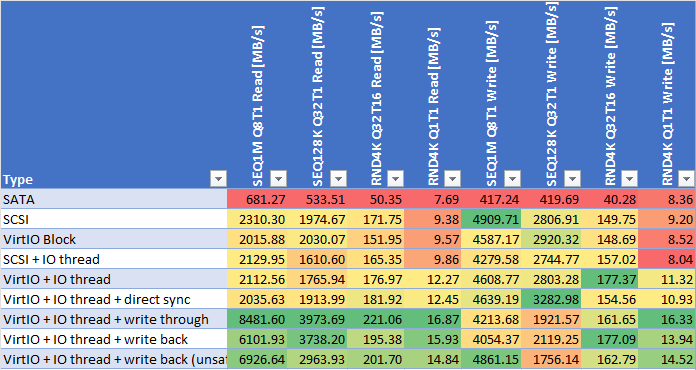Click cell with value 6101.93

(x=257, y=339)
